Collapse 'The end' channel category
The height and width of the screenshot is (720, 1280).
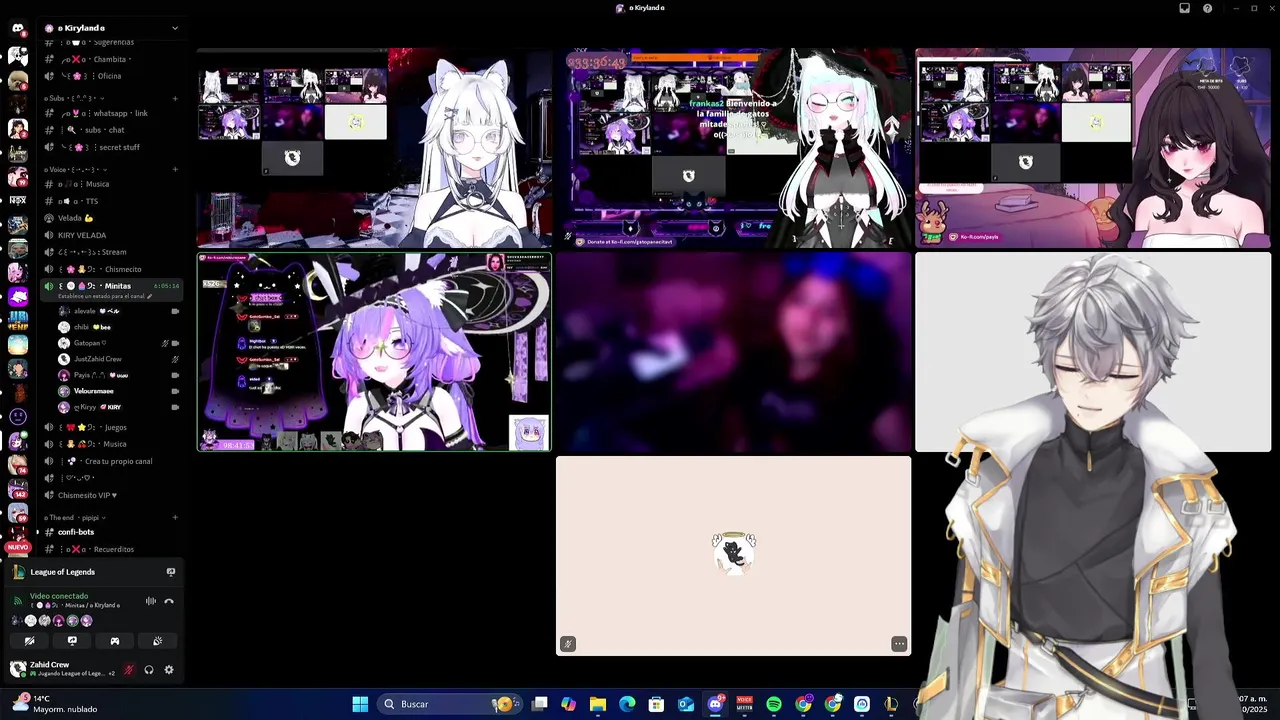[x=73, y=517]
